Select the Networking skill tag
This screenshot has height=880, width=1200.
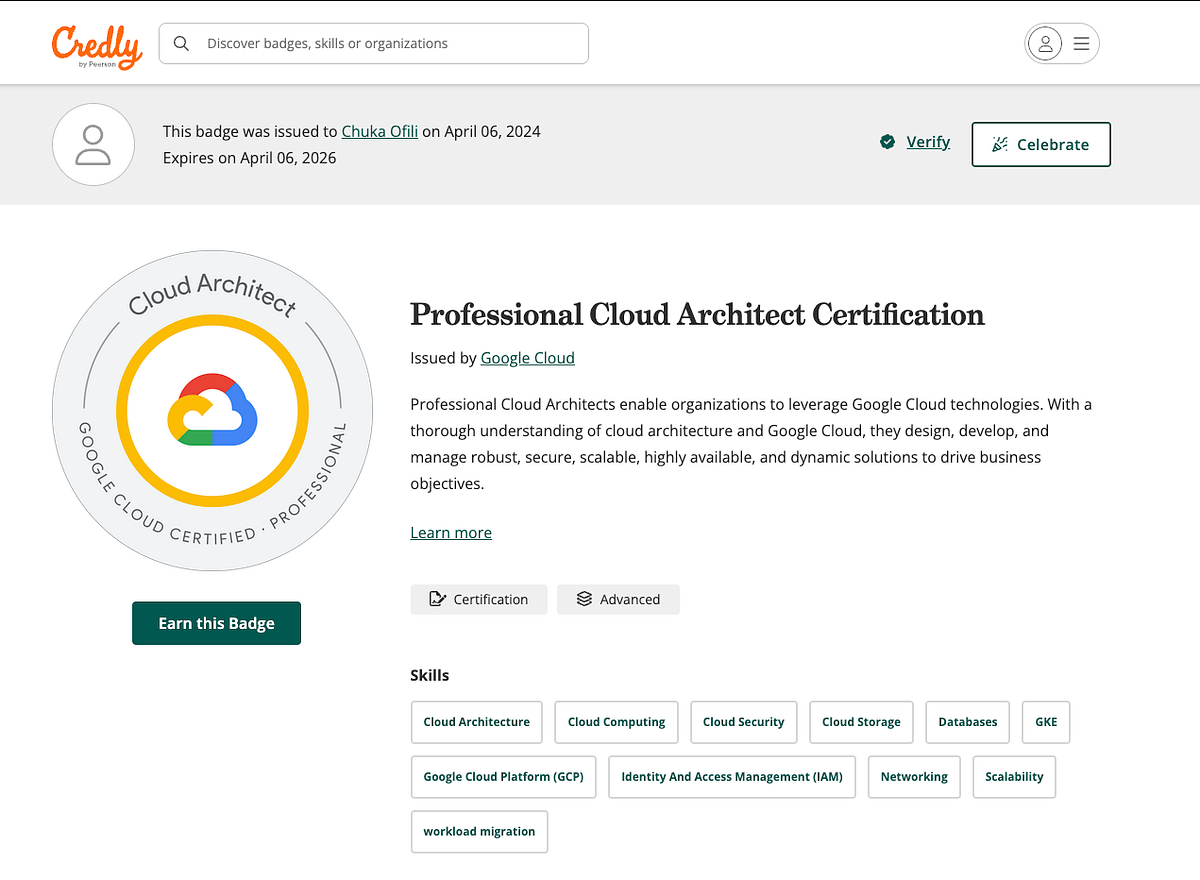click(914, 777)
